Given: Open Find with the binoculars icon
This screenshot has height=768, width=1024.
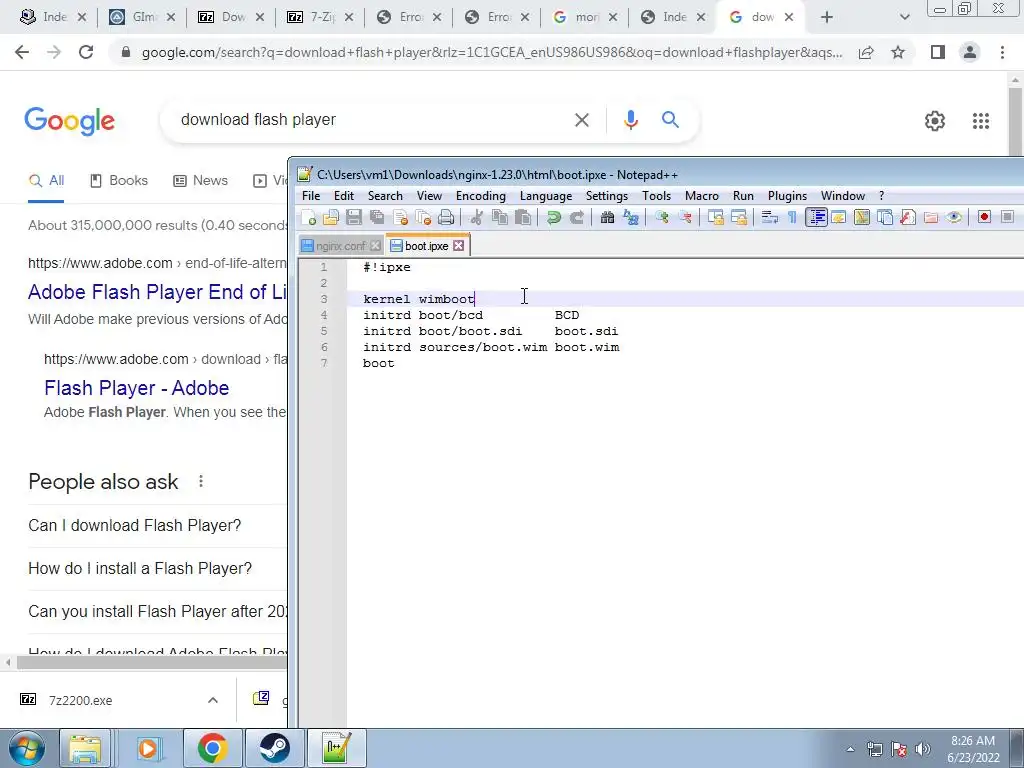Looking at the screenshot, I should coord(607,217).
